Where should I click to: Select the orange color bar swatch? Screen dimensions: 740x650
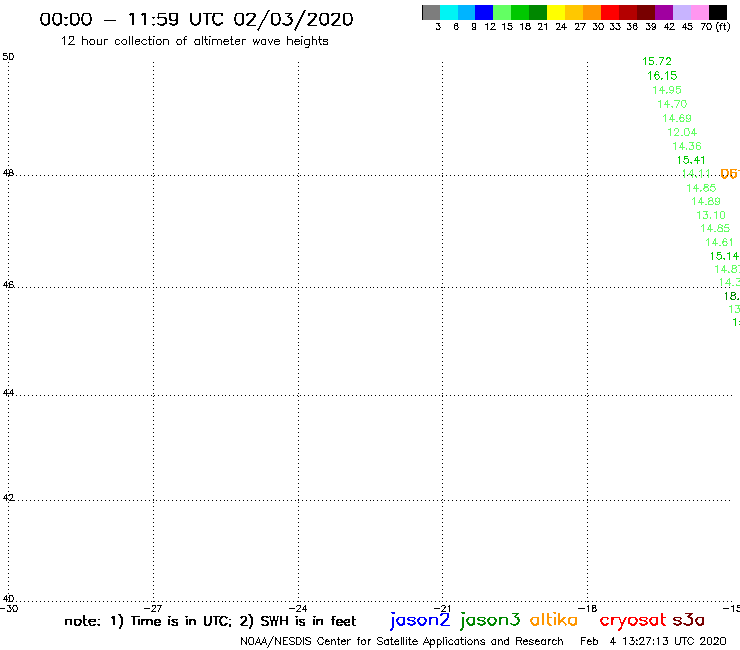tap(592, 12)
